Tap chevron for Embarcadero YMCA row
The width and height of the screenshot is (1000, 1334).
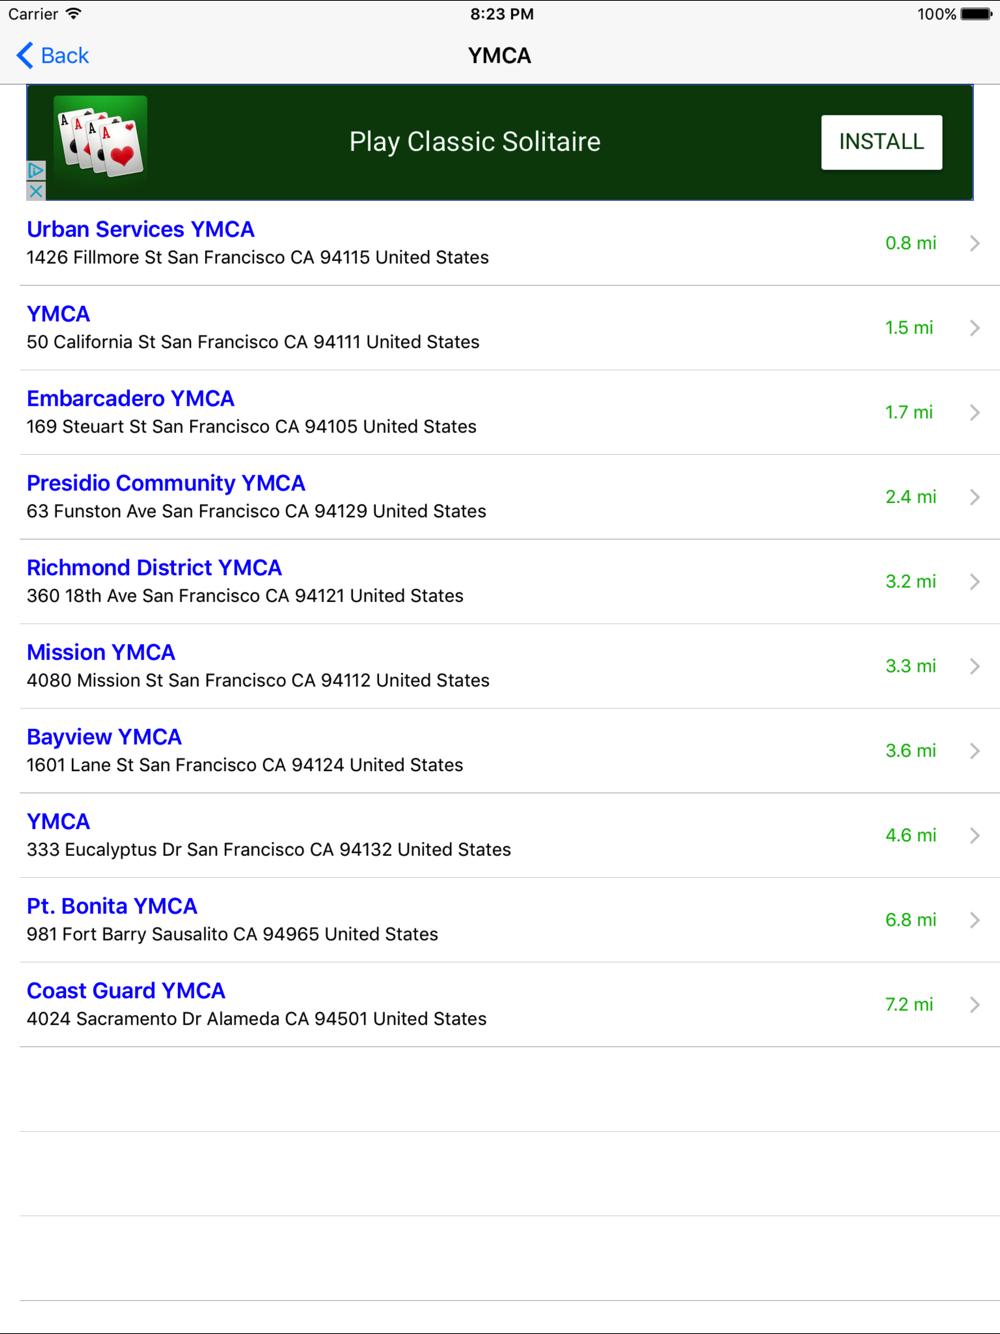click(975, 412)
